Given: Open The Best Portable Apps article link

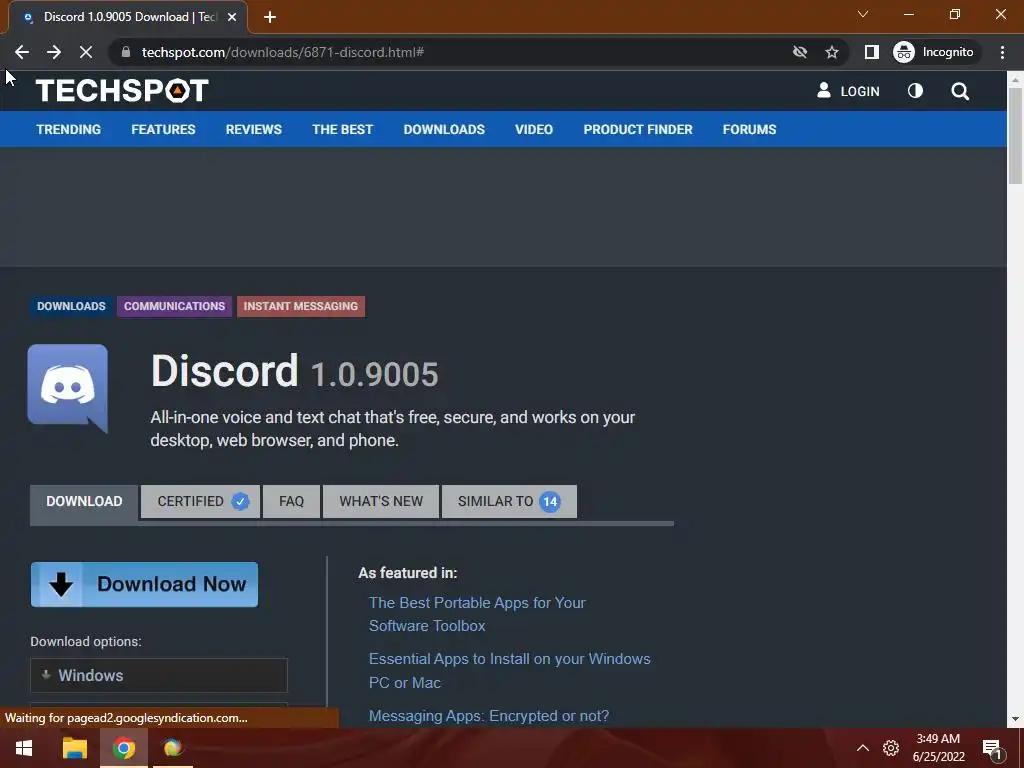Looking at the screenshot, I should tap(477, 614).
